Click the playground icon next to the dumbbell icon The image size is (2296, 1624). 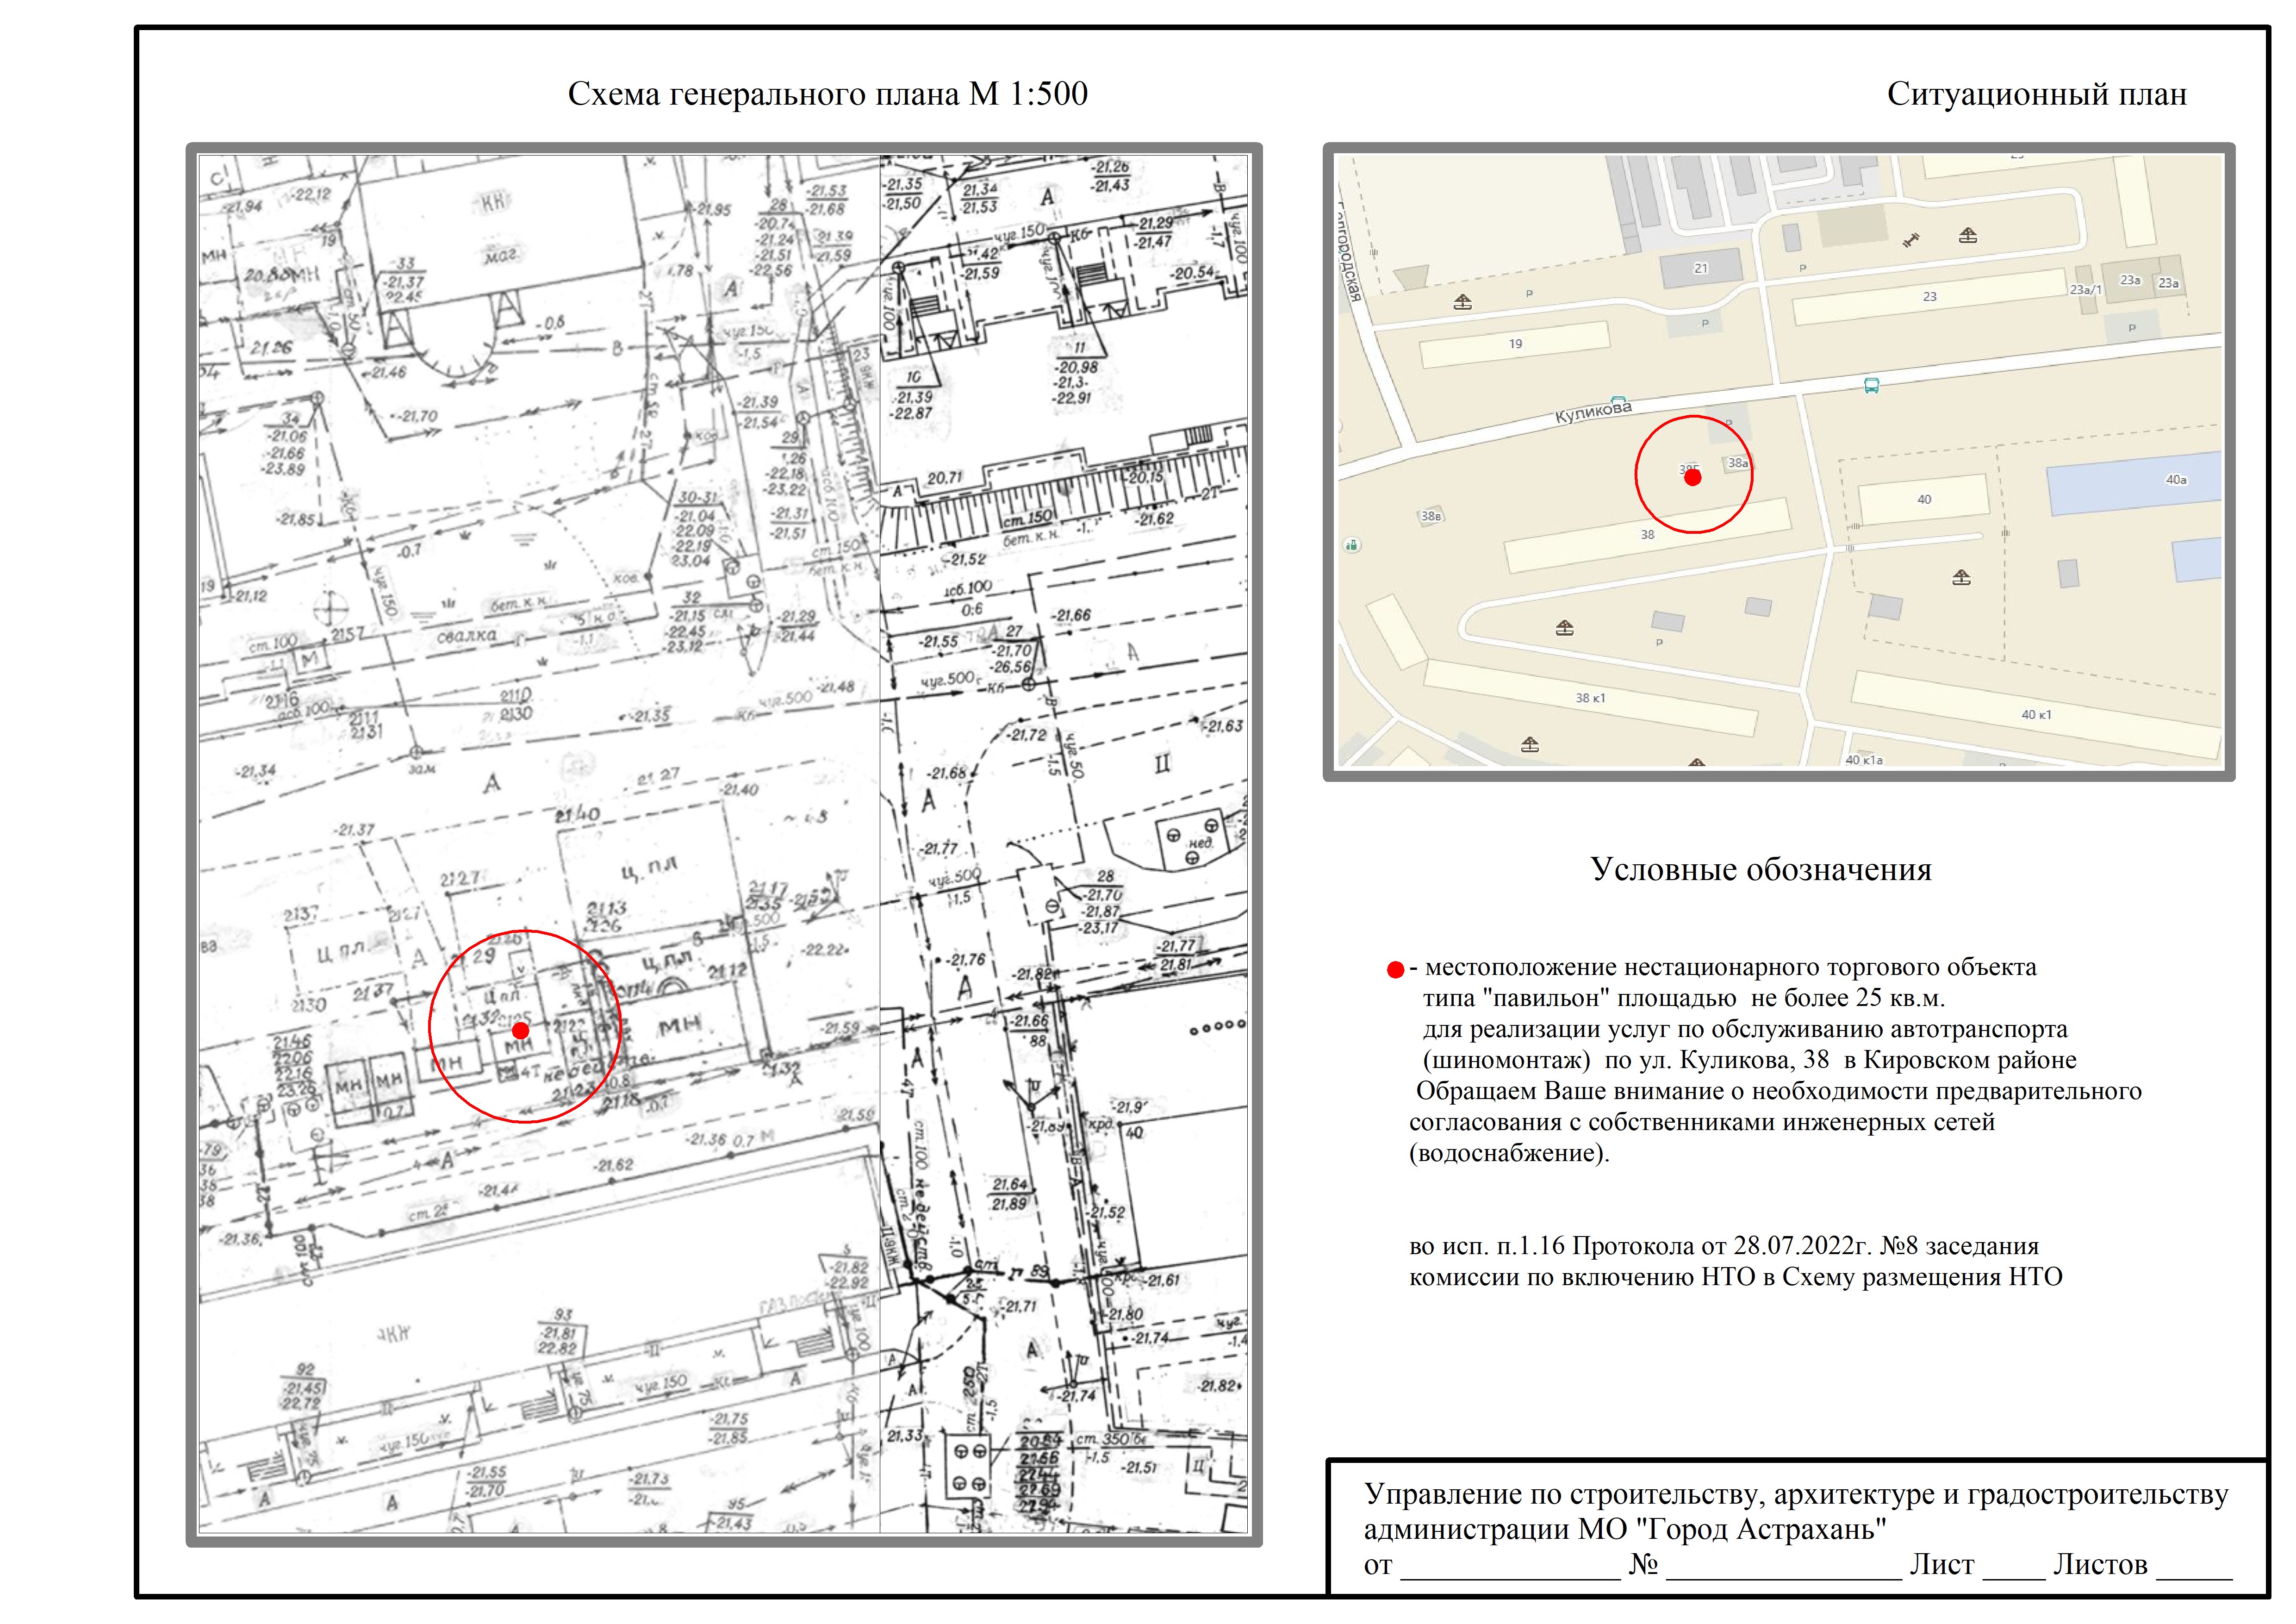coord(1968,236)
